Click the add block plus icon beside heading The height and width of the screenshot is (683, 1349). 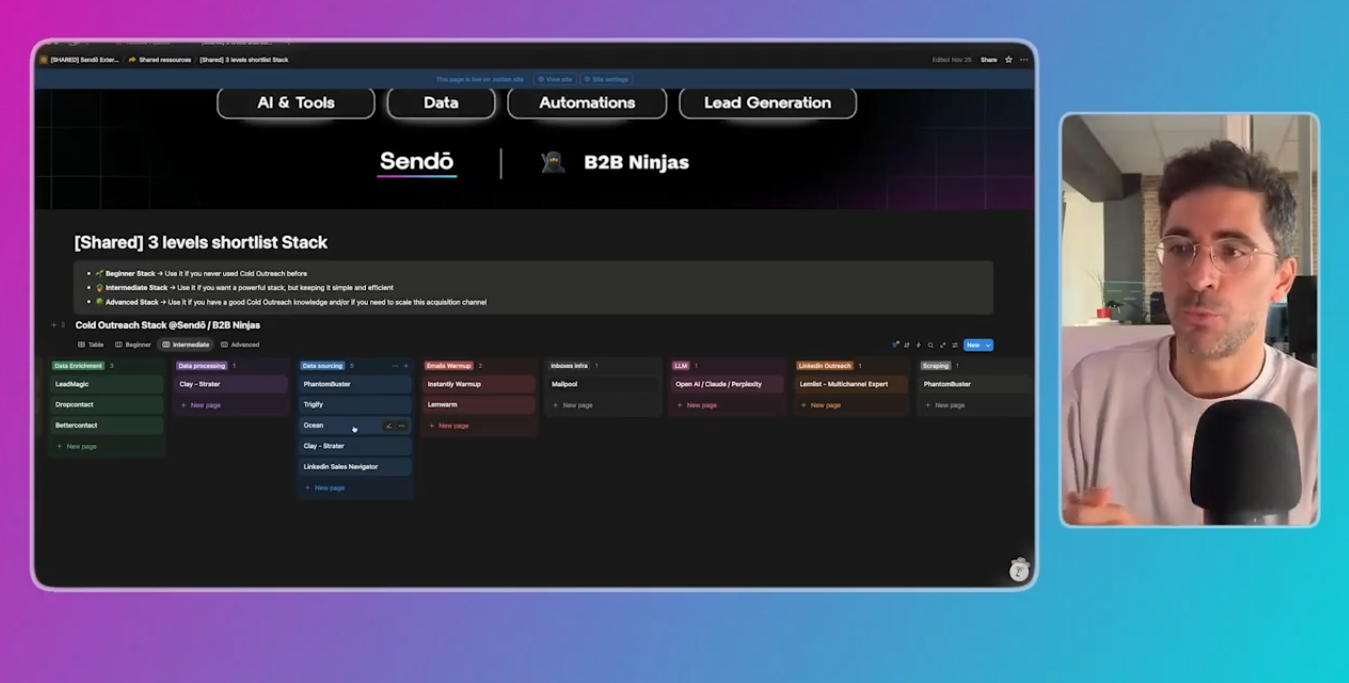54,325
